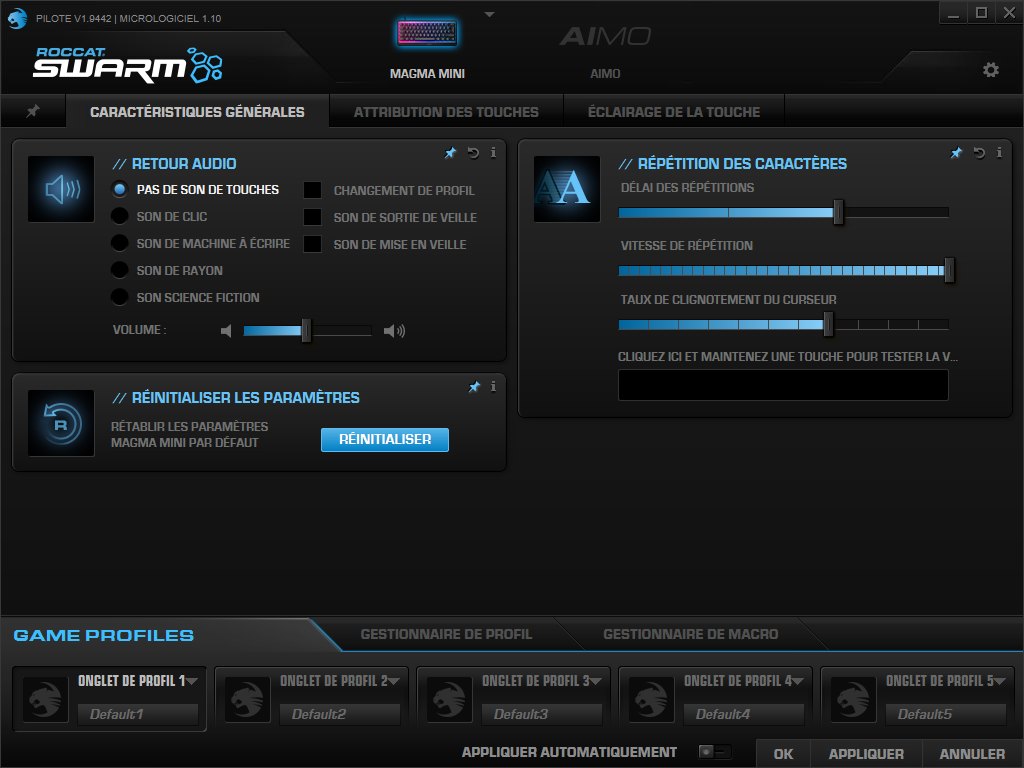
Task: Click the Roccat icon for Default1 profile
Action: point(45,699)
